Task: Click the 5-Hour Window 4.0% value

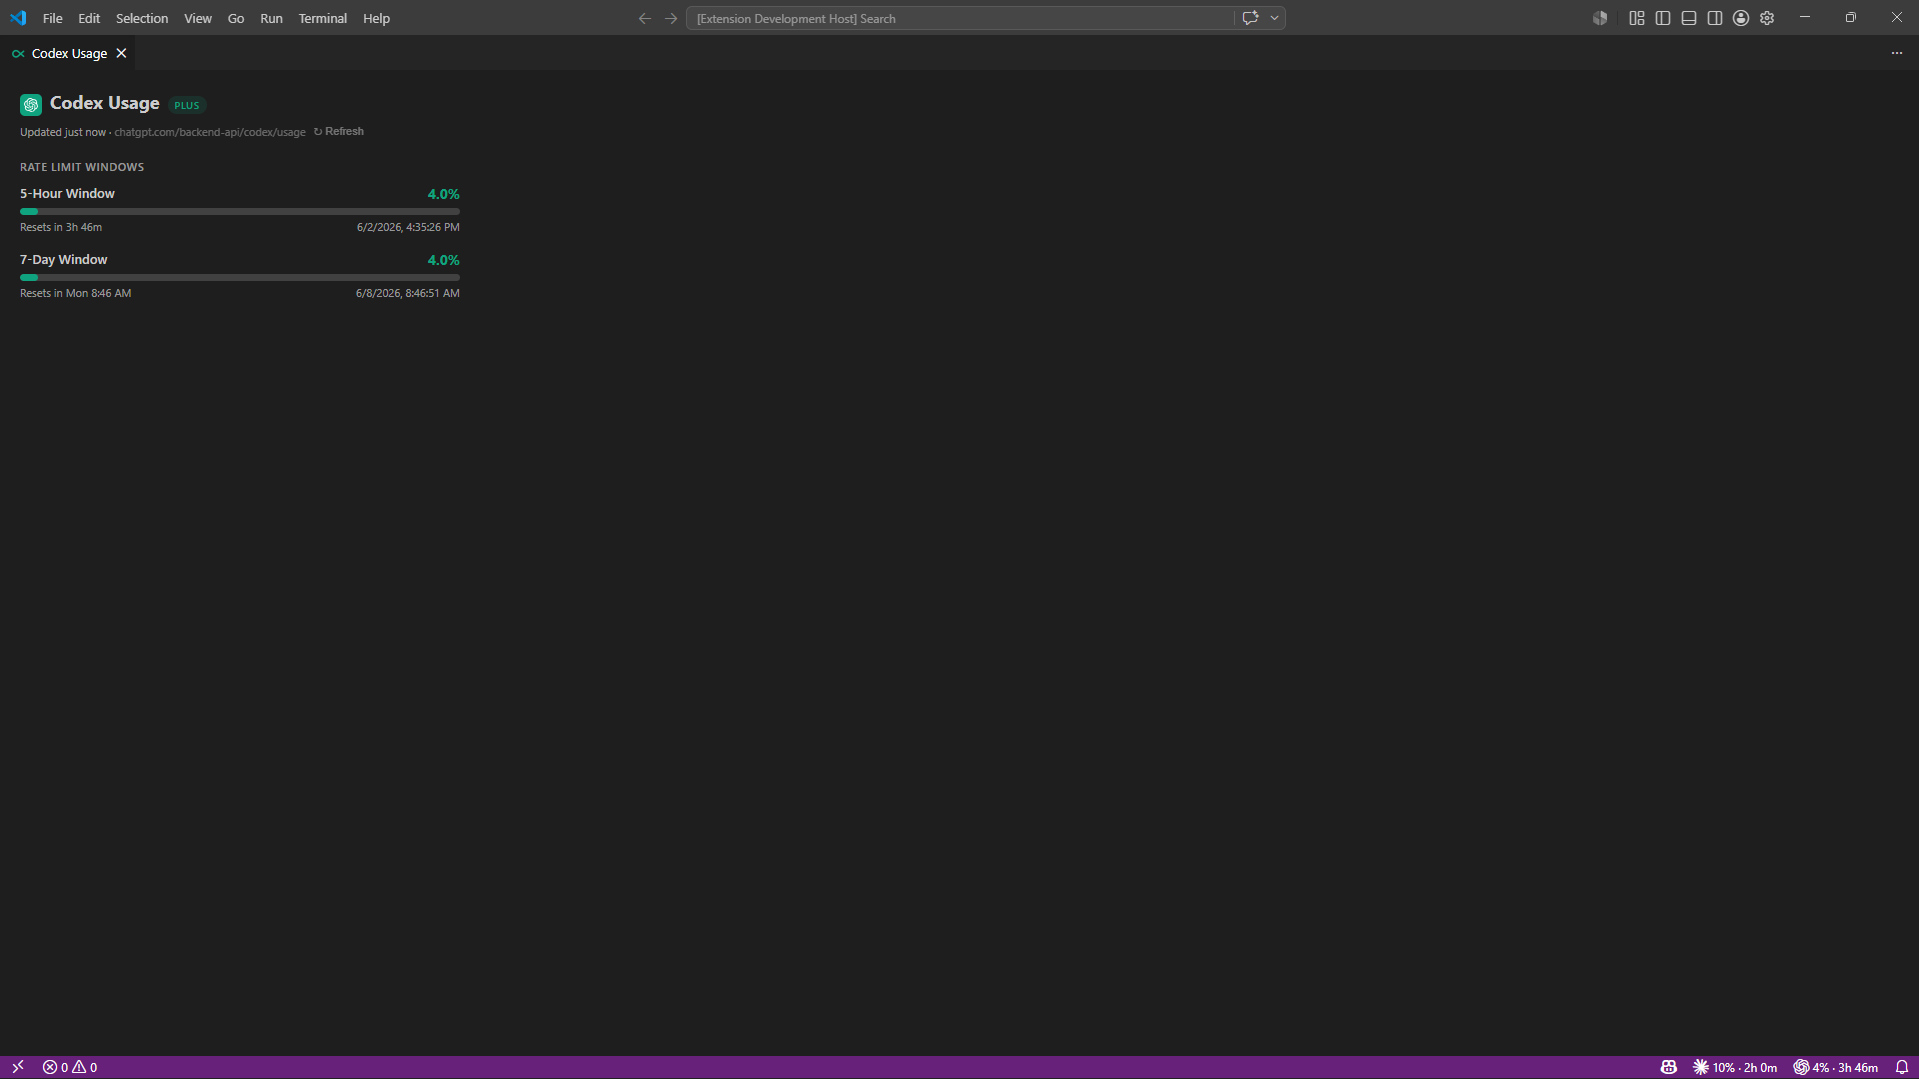Action: coord(443,194)
